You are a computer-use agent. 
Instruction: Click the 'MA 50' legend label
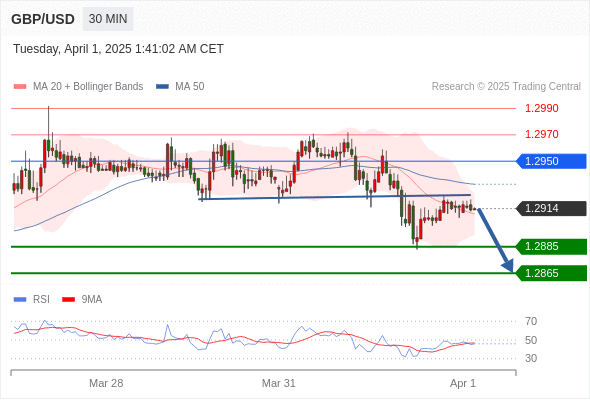point(190,87)
